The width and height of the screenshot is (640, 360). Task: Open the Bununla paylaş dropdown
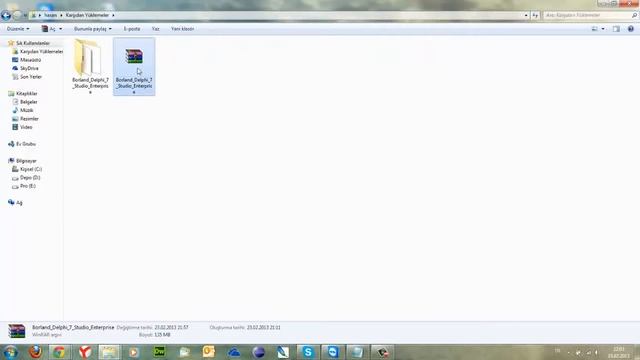pyautogui.click(x=93, y=29)
